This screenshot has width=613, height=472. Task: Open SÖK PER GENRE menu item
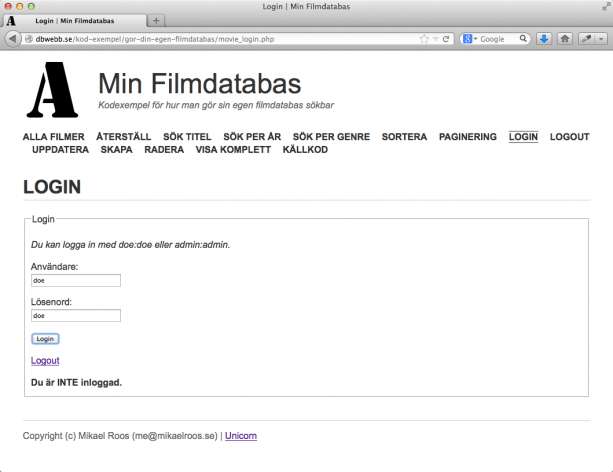click(331, 137)
